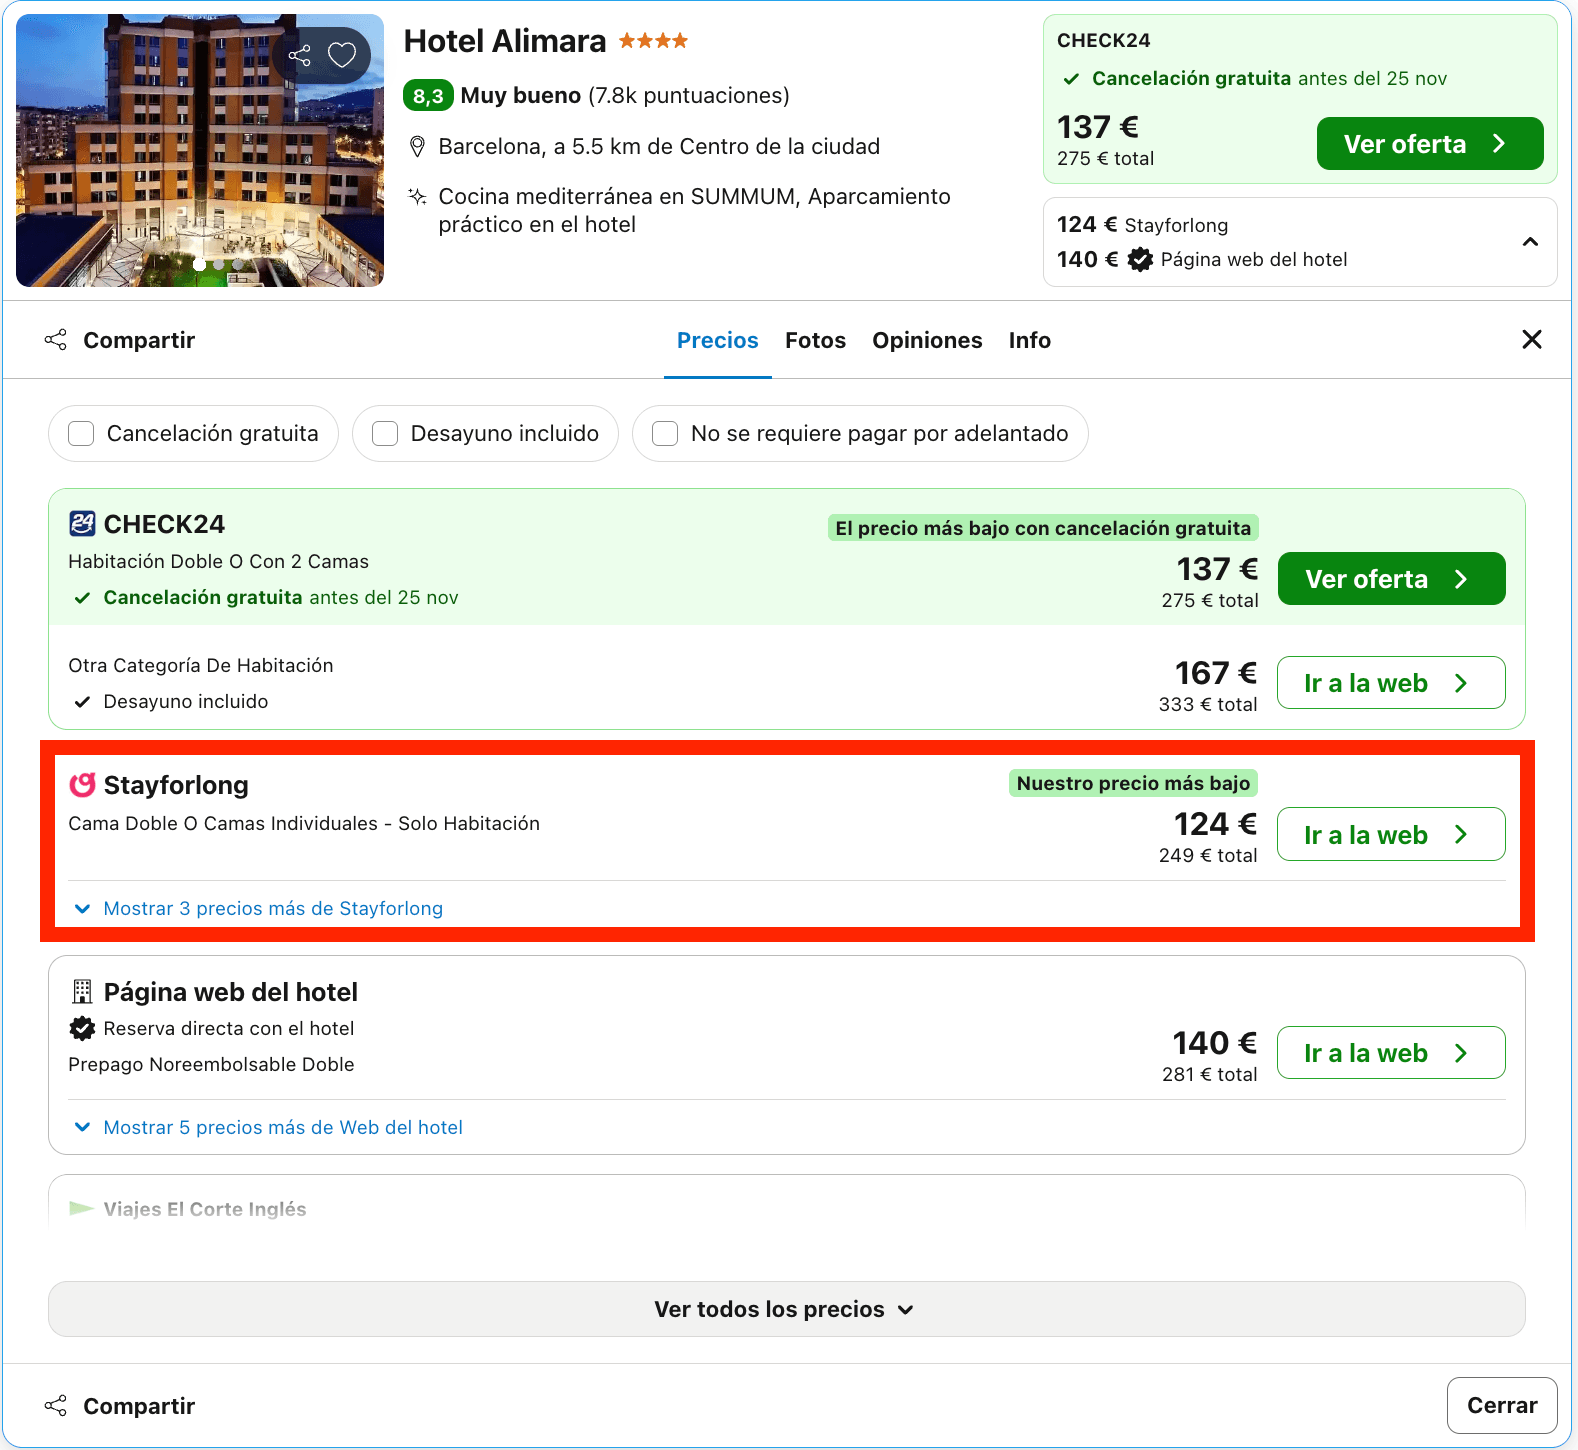Viewport: 1578px width, 1450px height.
Task: Tick the Desayuno incluido checkbox
Action: [x=385, y=434]
